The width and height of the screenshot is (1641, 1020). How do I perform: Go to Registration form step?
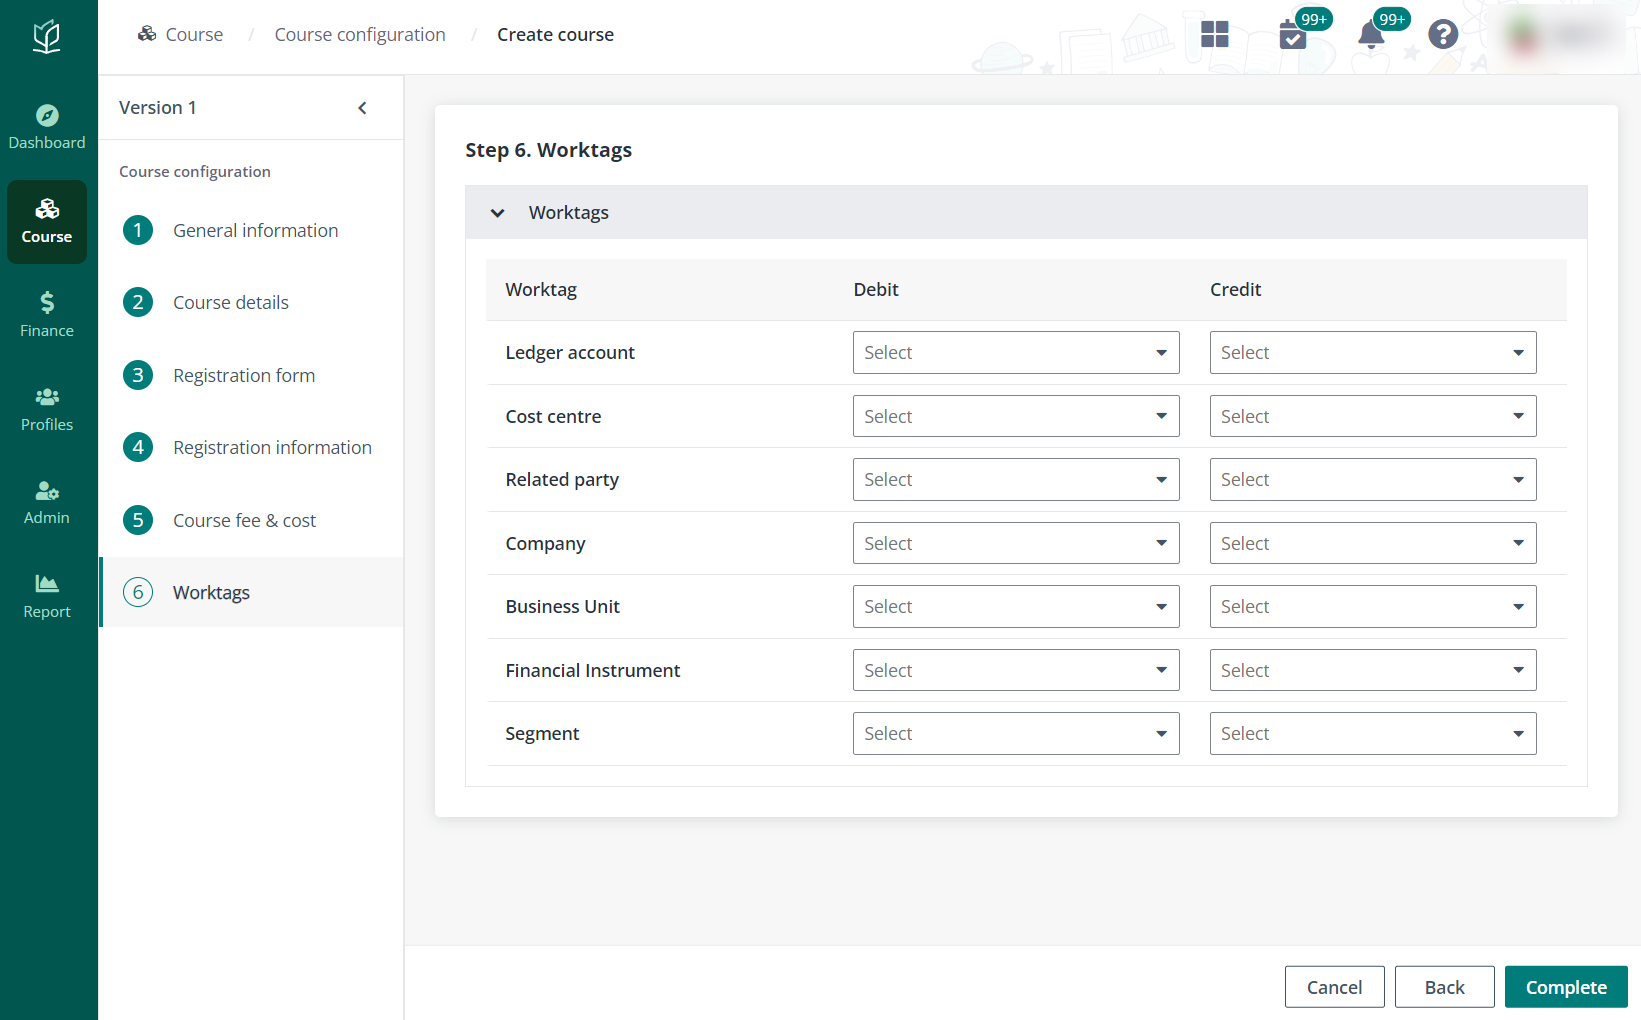pyautogui.click(x=244, y=376)
